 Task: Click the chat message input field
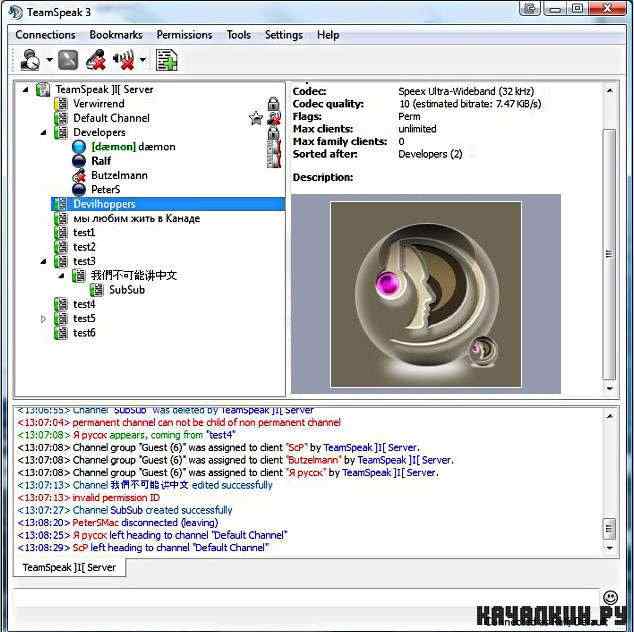coord(305,596)
